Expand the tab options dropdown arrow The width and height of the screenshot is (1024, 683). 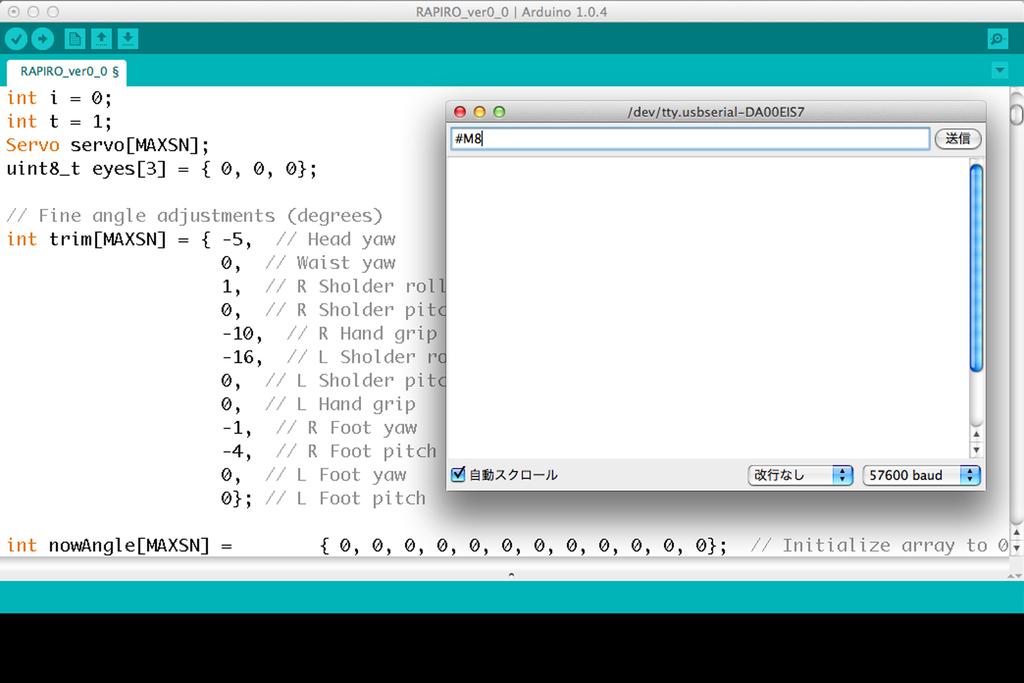1000,71
